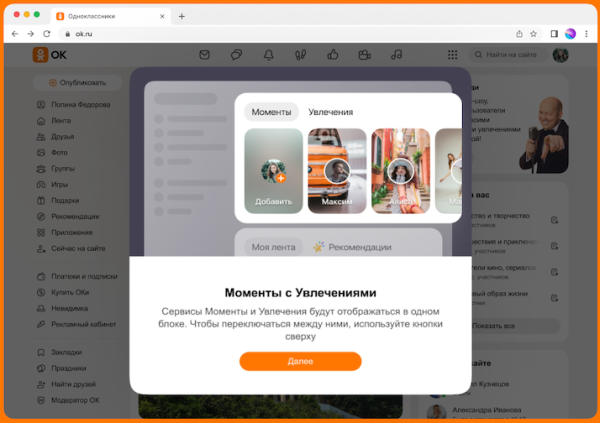The height and width of the screenshot is (423, 600).
Task: Open Игры in sidebar
Action: pos(52,185)
